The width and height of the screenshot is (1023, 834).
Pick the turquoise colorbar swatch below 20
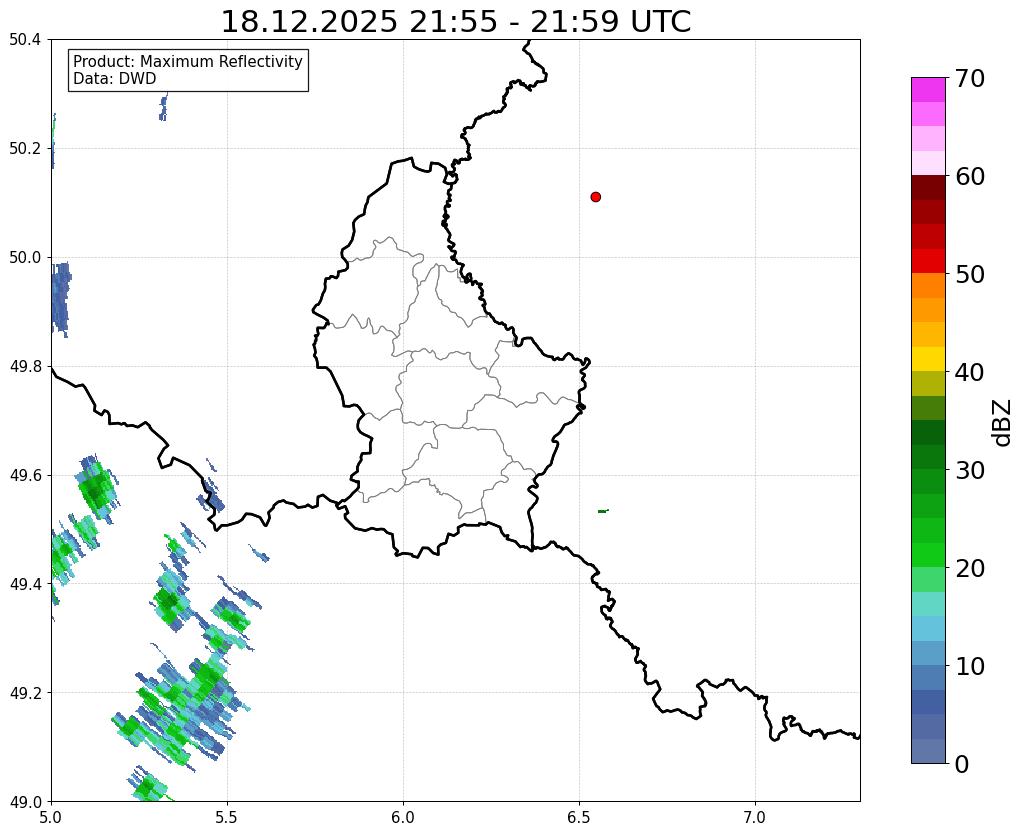click(x=928, y=604)
